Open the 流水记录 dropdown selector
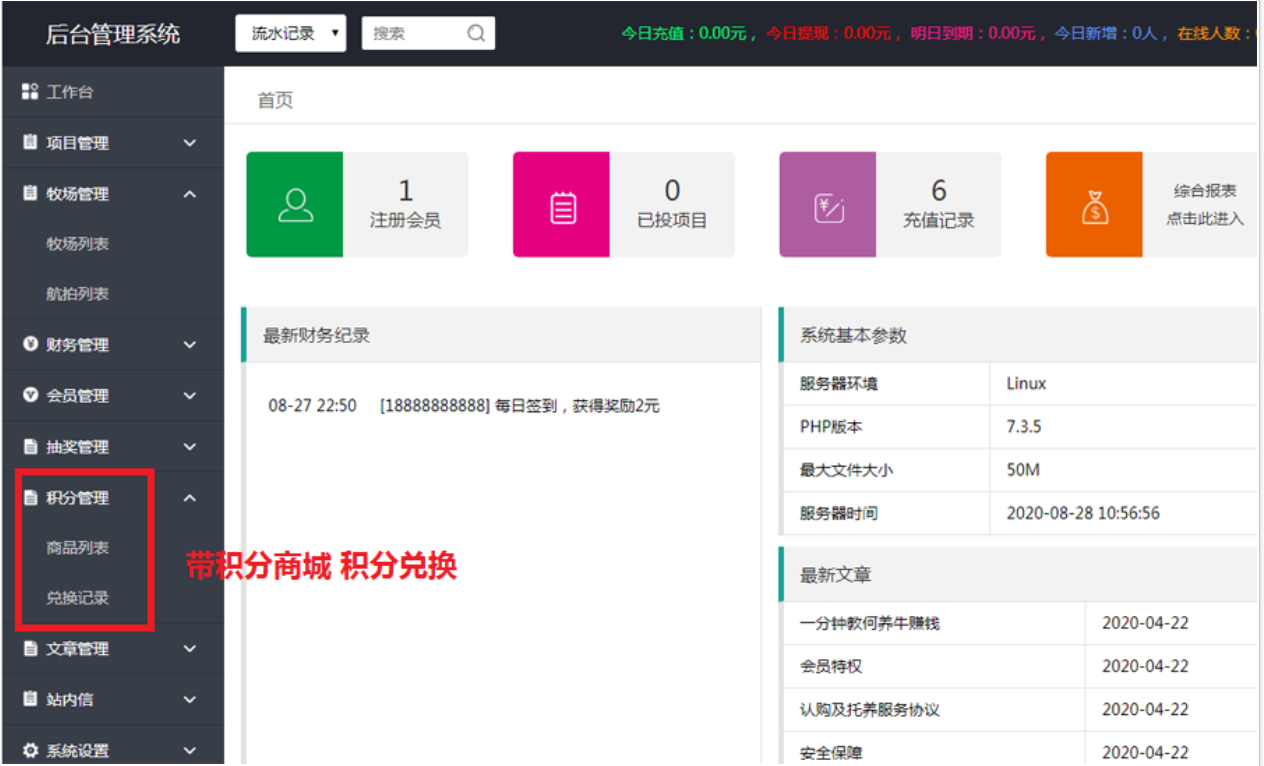The image size is (1264, 766). (290, 32)
